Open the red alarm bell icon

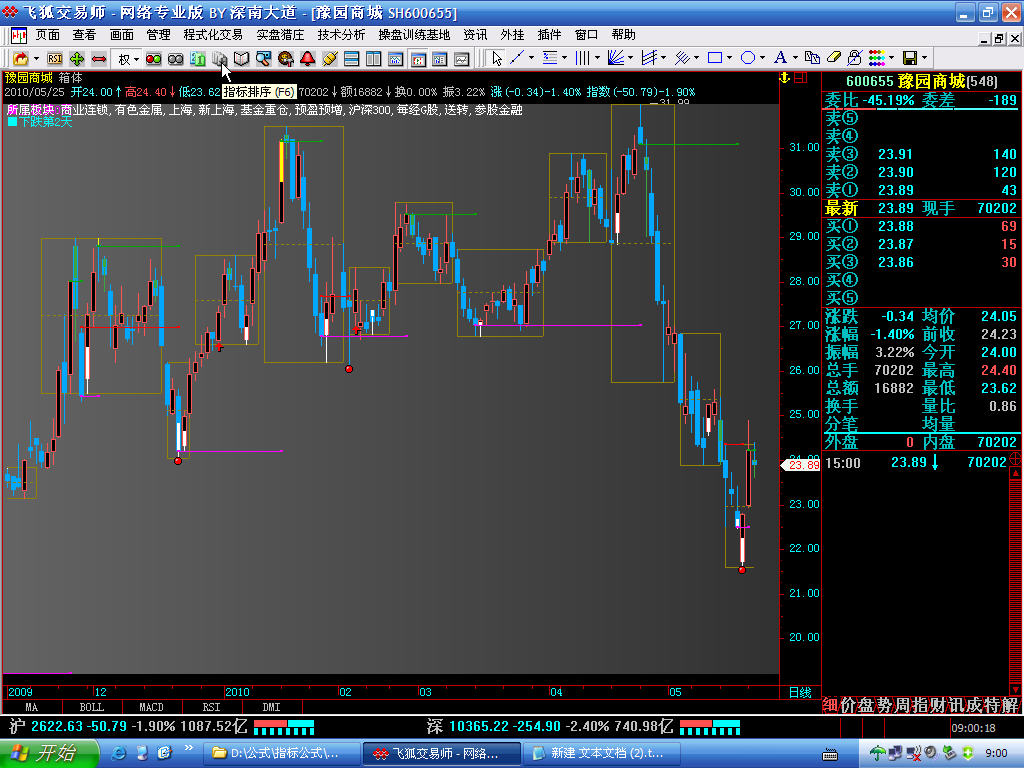point(308,59)
